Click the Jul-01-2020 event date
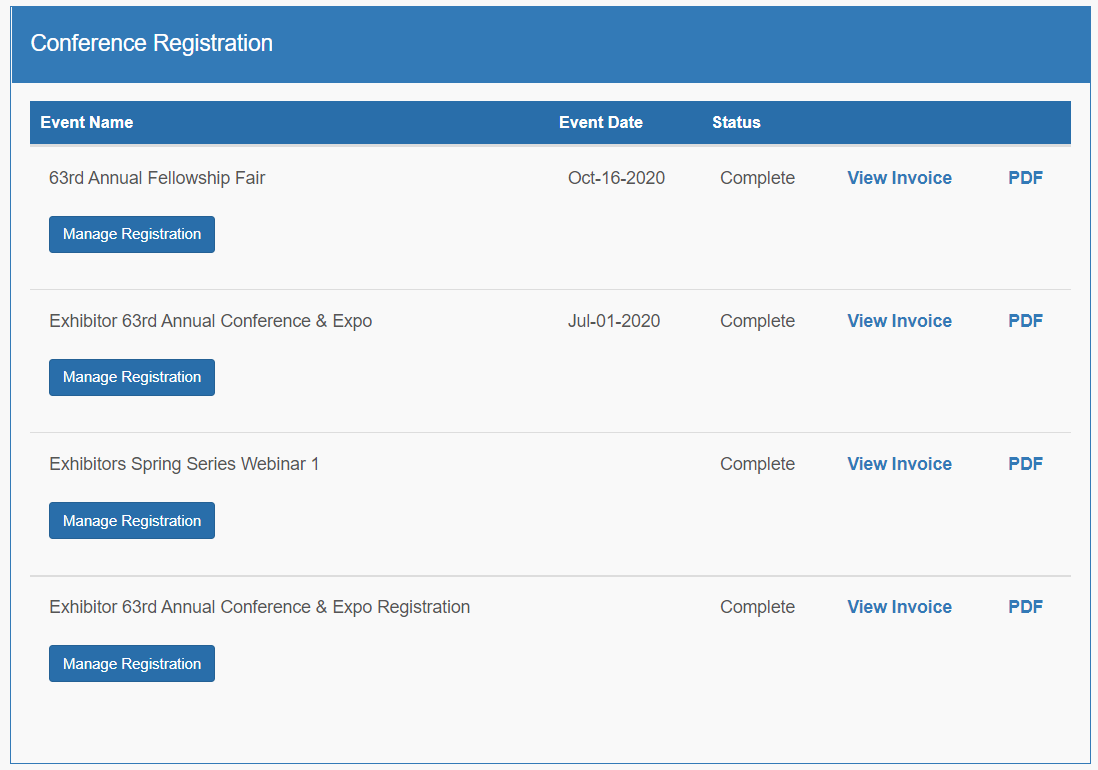The width and height of the screenshot is (1098, 770). [x=614, y=321]
